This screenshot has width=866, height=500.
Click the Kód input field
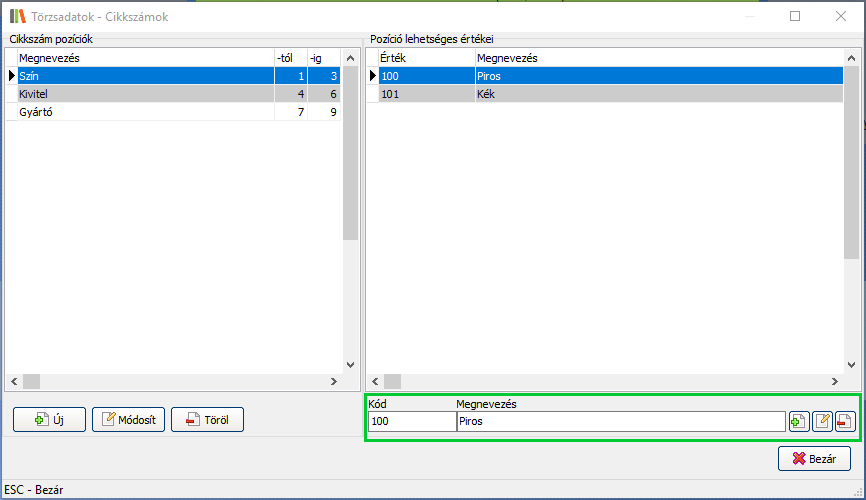tap(410, 422)
